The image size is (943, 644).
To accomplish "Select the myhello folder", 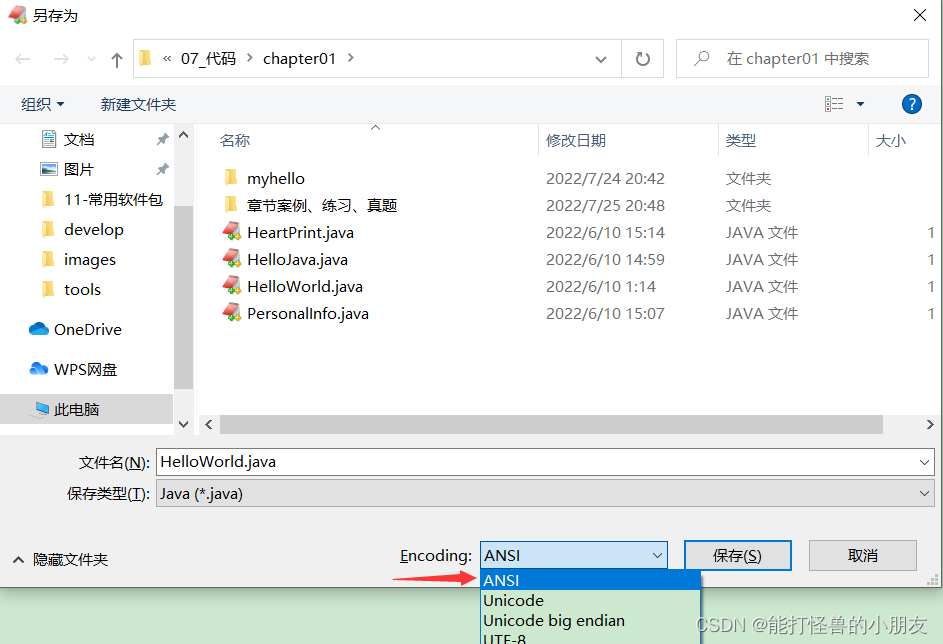I will pyautogui.click(x=275, y=179).
